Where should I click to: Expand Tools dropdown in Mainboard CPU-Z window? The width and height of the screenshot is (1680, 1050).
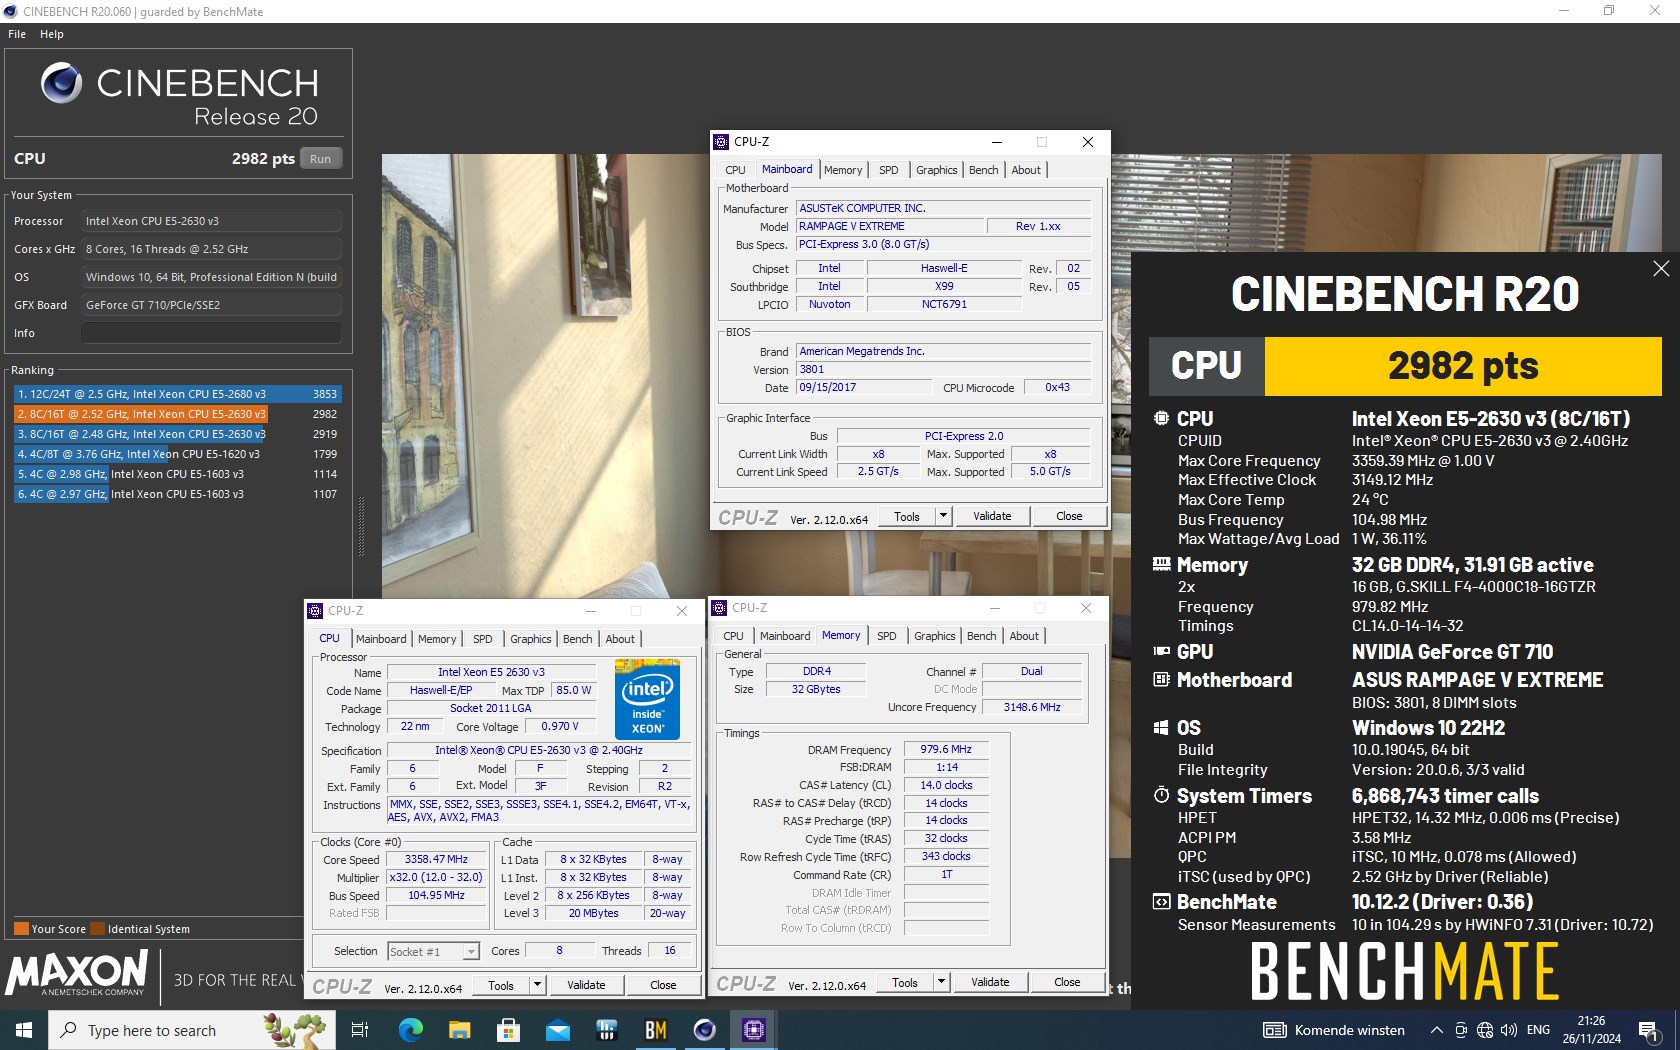pos(943,516)
